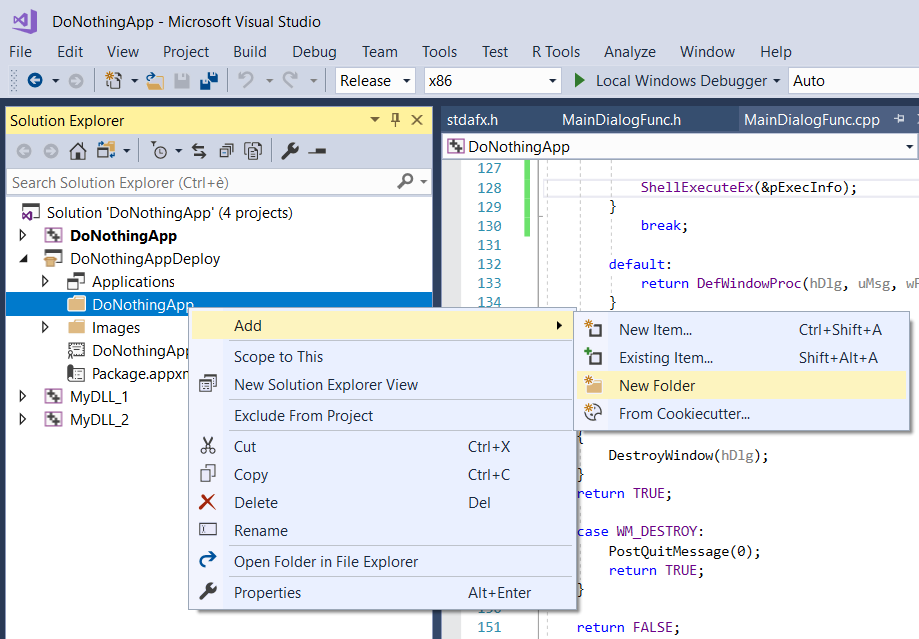
Task: Toggle Show All Files in Solution Explorer toolbar
Action: (x=253, y=151)
